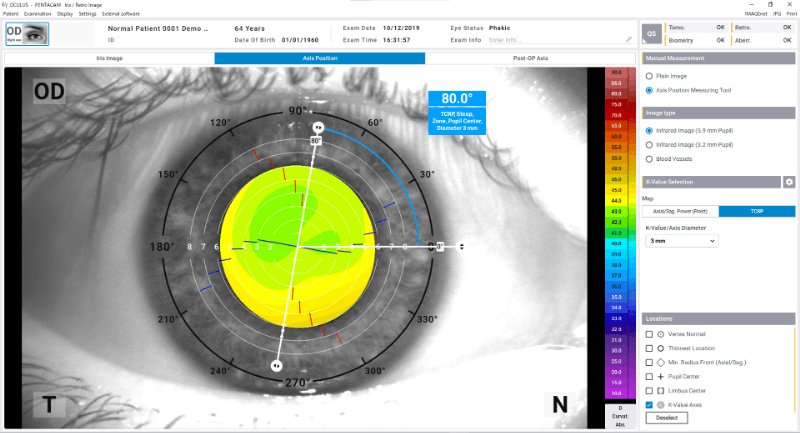Click IMAGEnet export button
Screen dimensions: 800x433
(x=756, y=14)
